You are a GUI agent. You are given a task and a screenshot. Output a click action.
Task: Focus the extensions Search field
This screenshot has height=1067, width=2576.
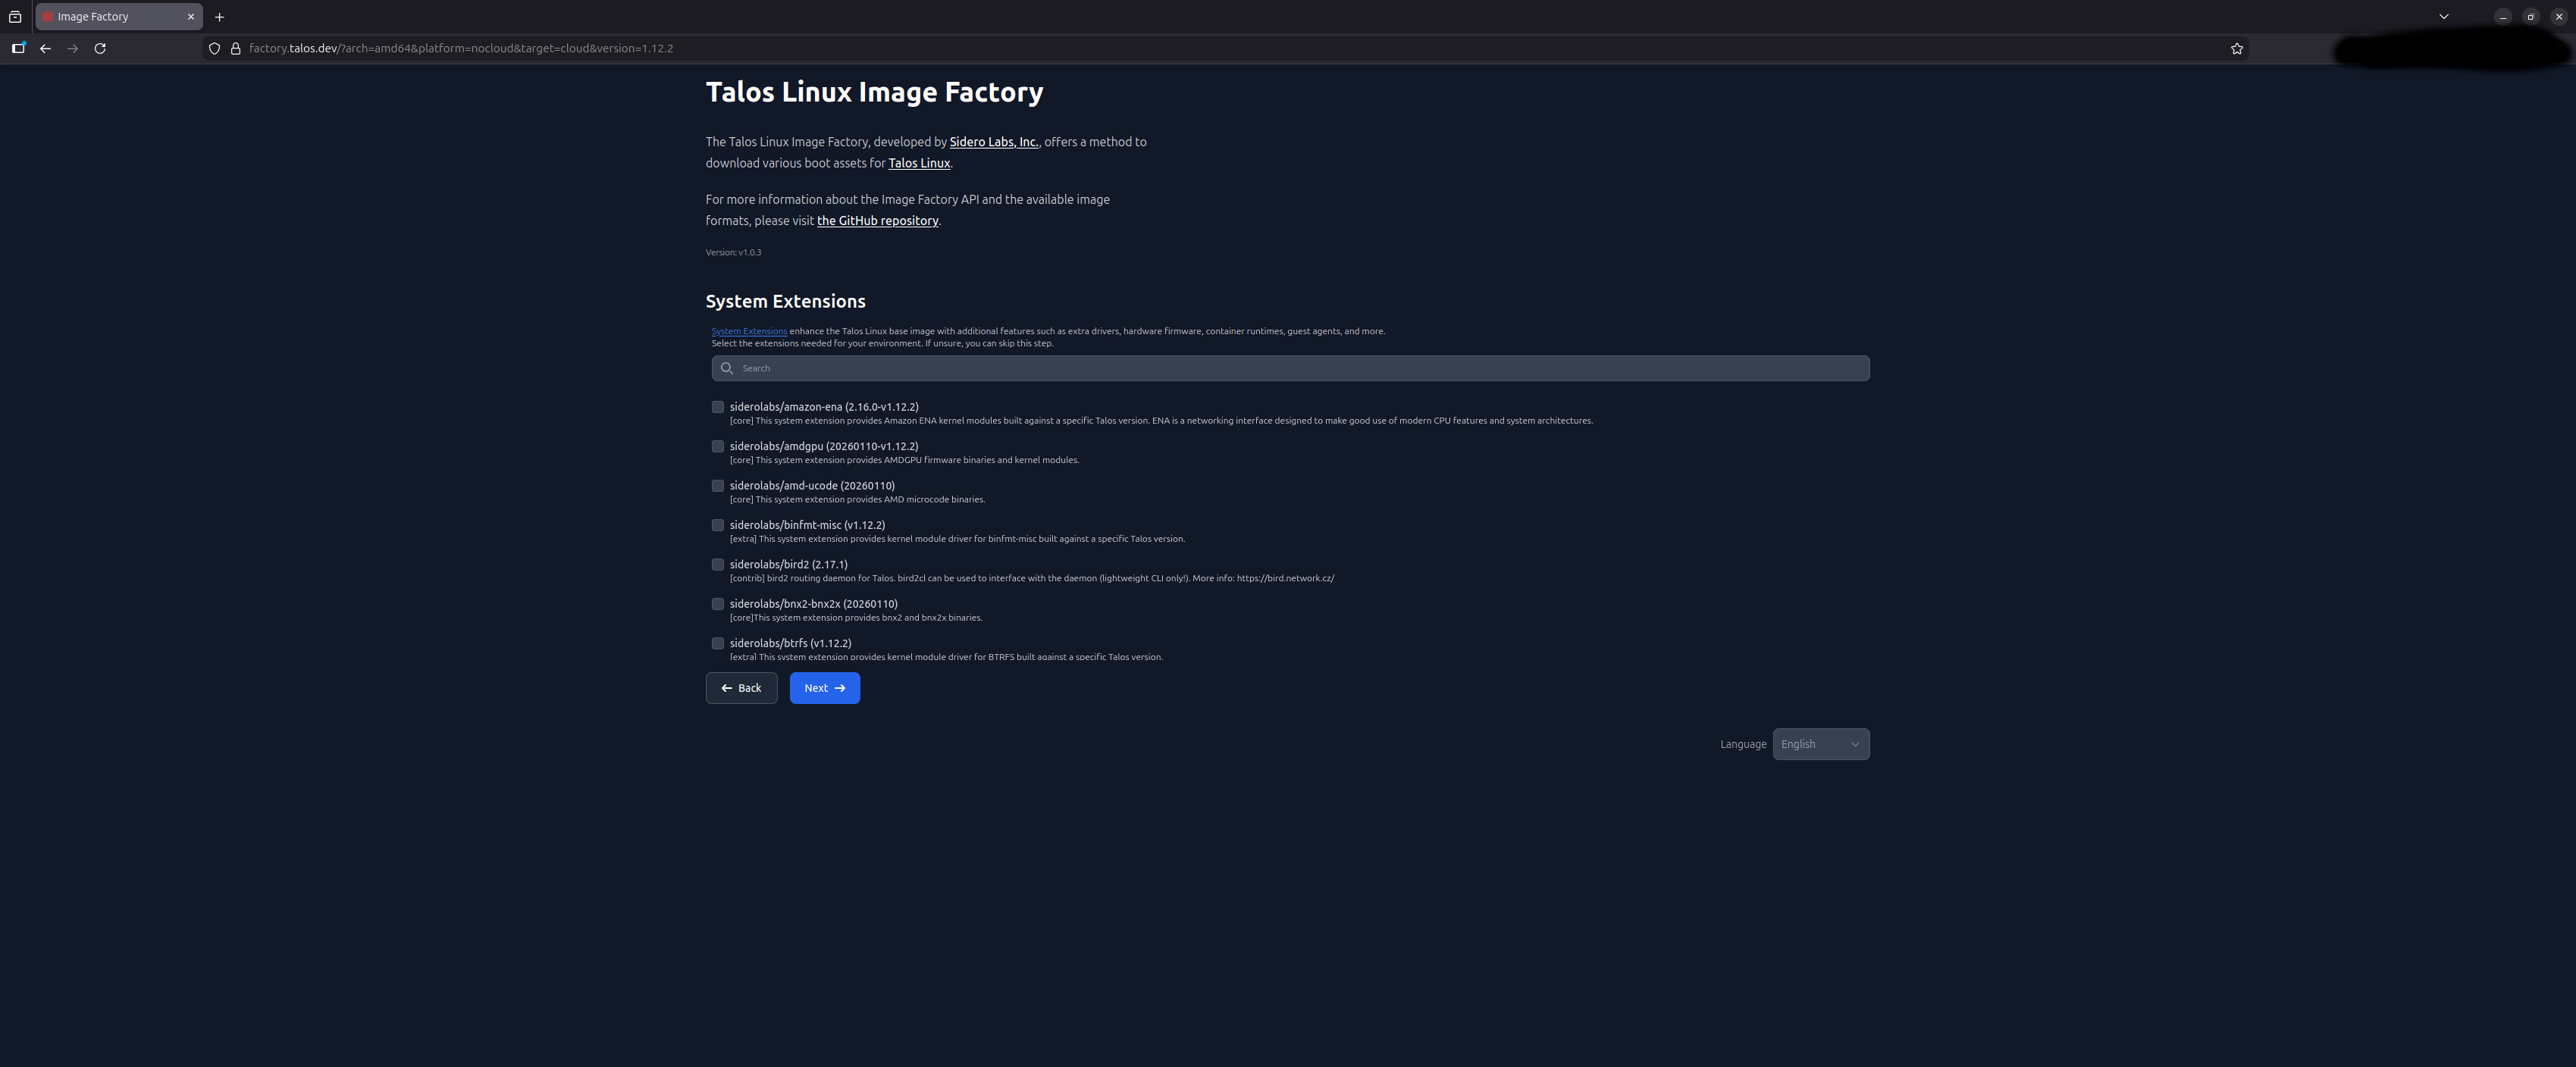1290,368
